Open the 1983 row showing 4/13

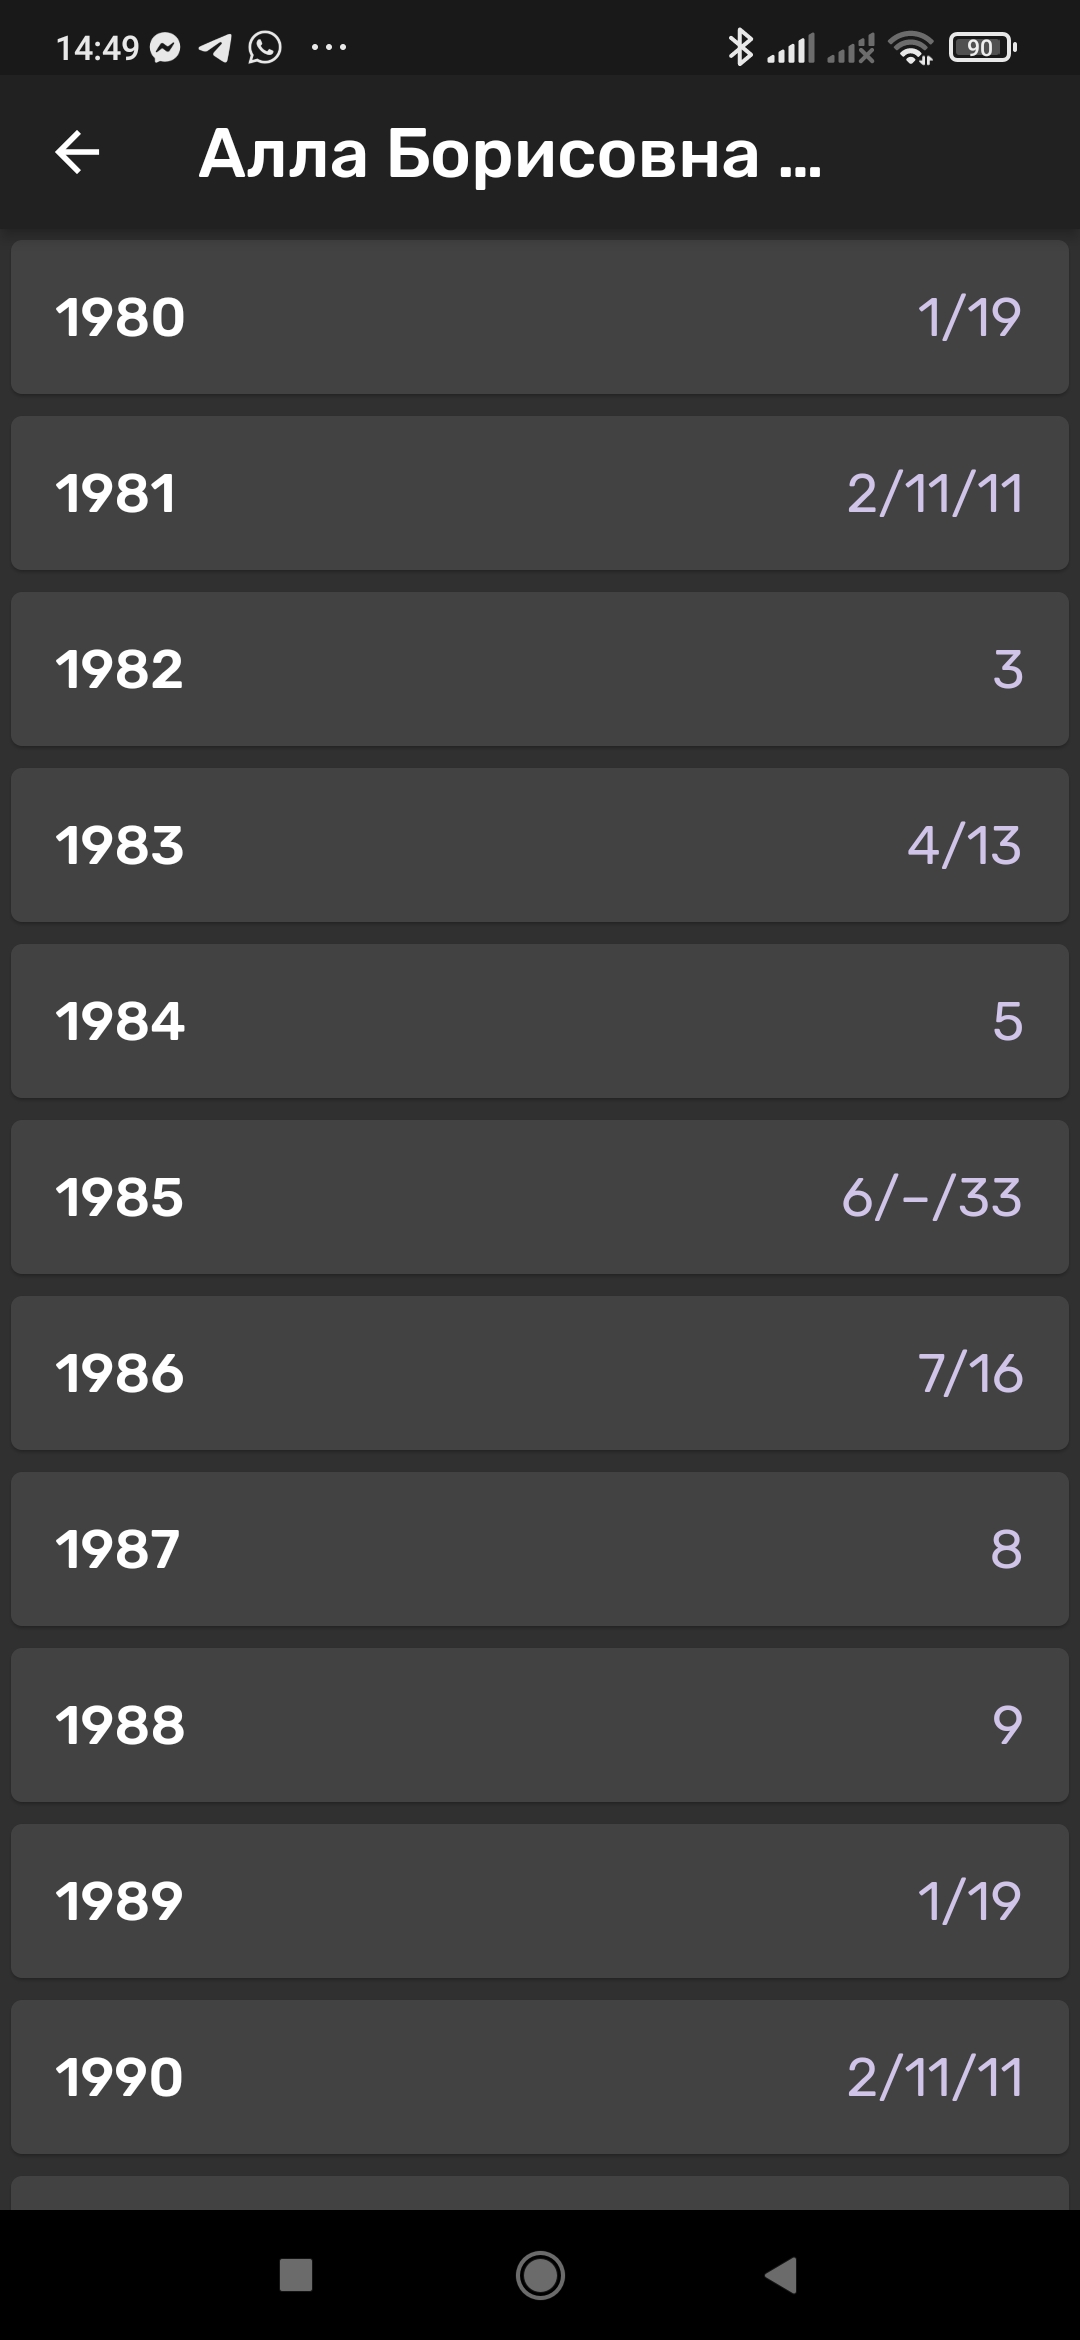tap(540, 845)
